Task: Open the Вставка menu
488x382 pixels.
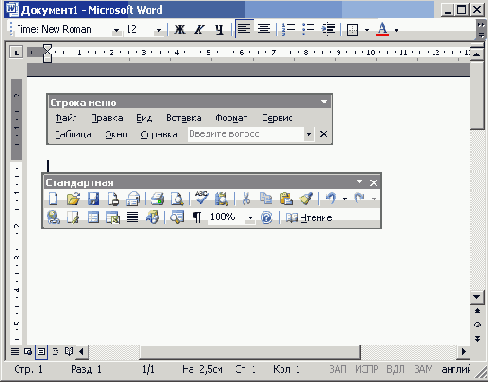Action: click(184, 118)
